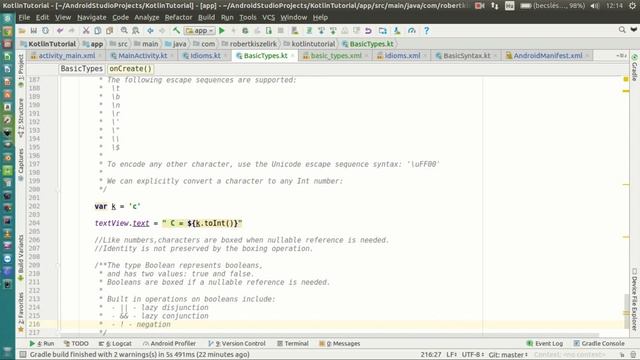640x360 pixels.
Task: Toggle the Device File Explorer panel
Action: [x=634, y=299]
